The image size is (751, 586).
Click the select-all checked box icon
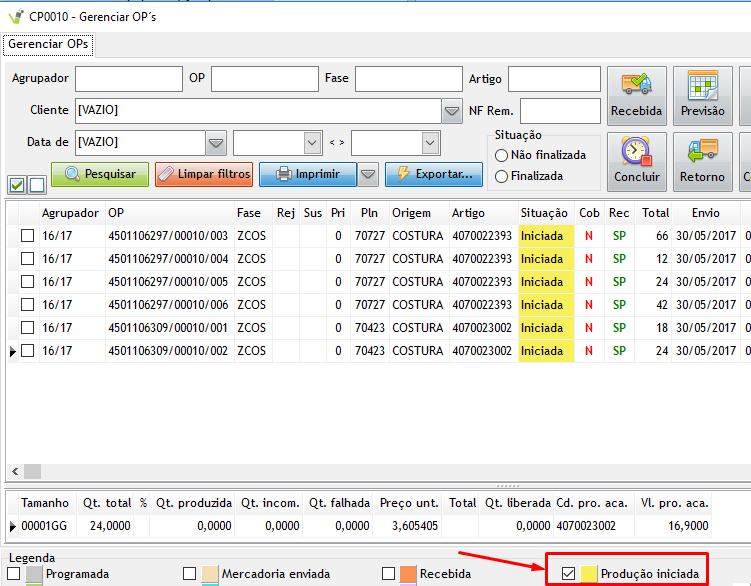(x=17, y=184)
